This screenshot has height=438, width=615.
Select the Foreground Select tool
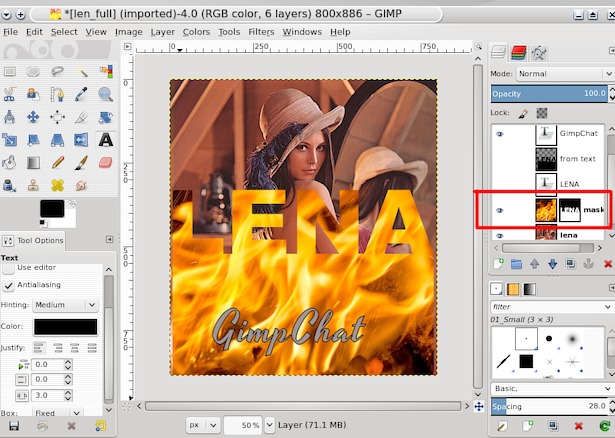33,95
